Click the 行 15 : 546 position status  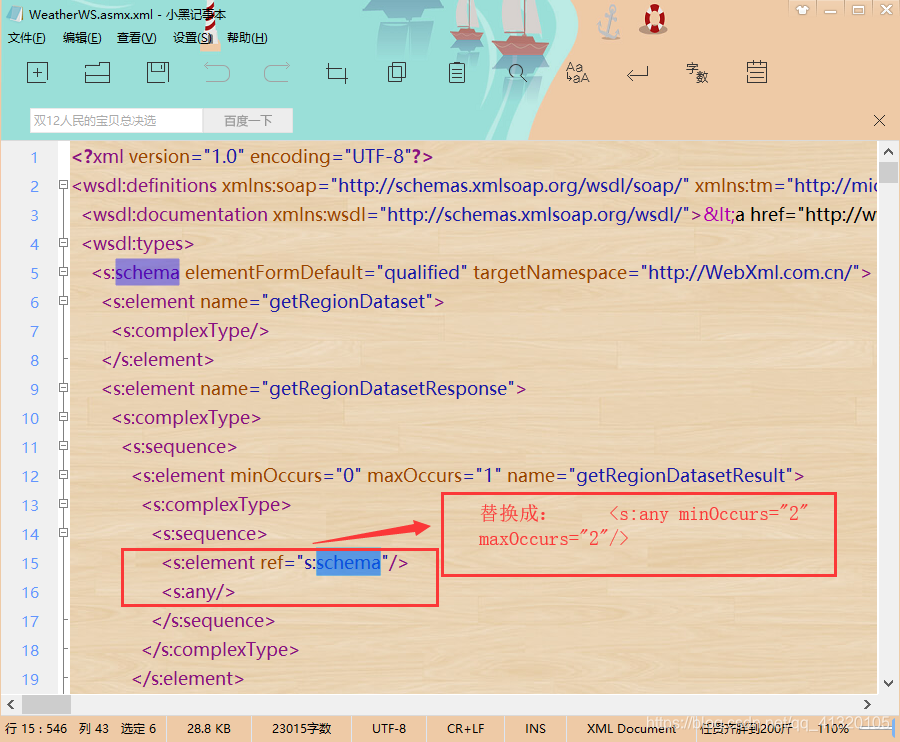click(36, 729)
